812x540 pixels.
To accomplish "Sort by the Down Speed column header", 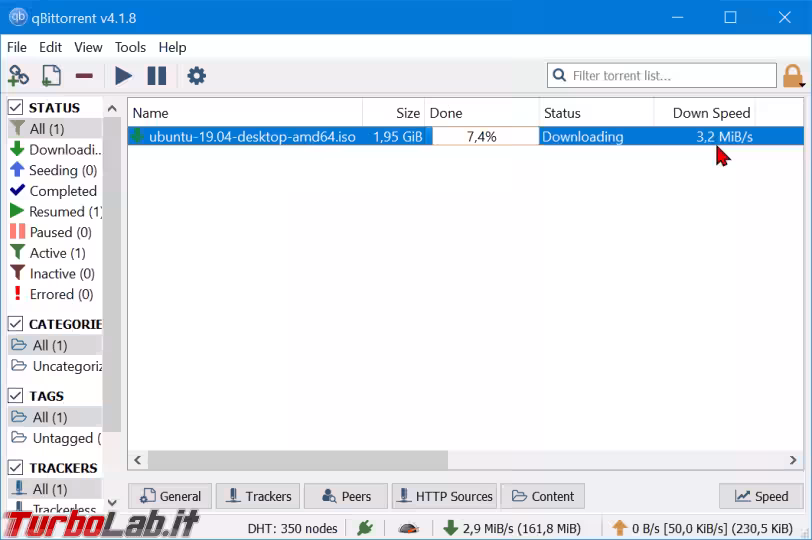I will click(x=705, y=113).
